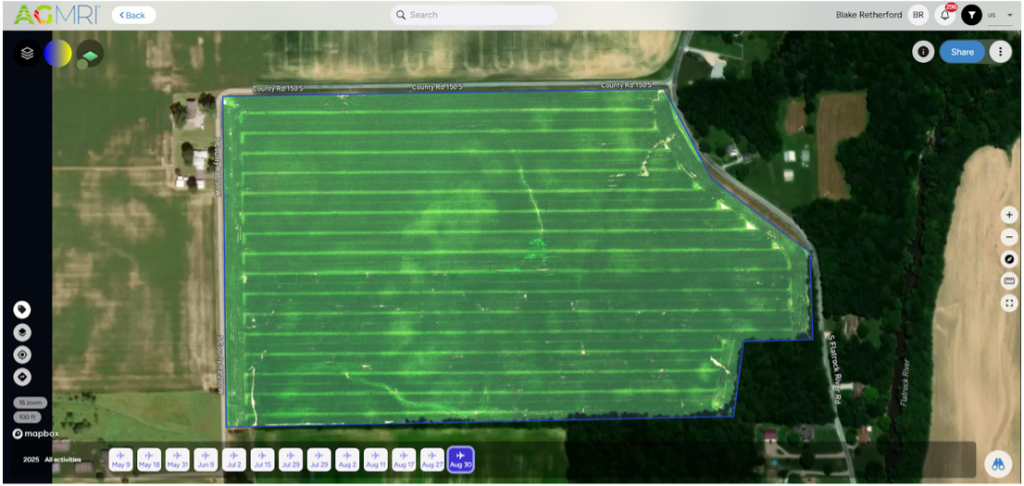The width and height of the screenshot is (1024, 486).
Task: Click the directions arrow icon in sidebar
Action: (x=22, y=377)
